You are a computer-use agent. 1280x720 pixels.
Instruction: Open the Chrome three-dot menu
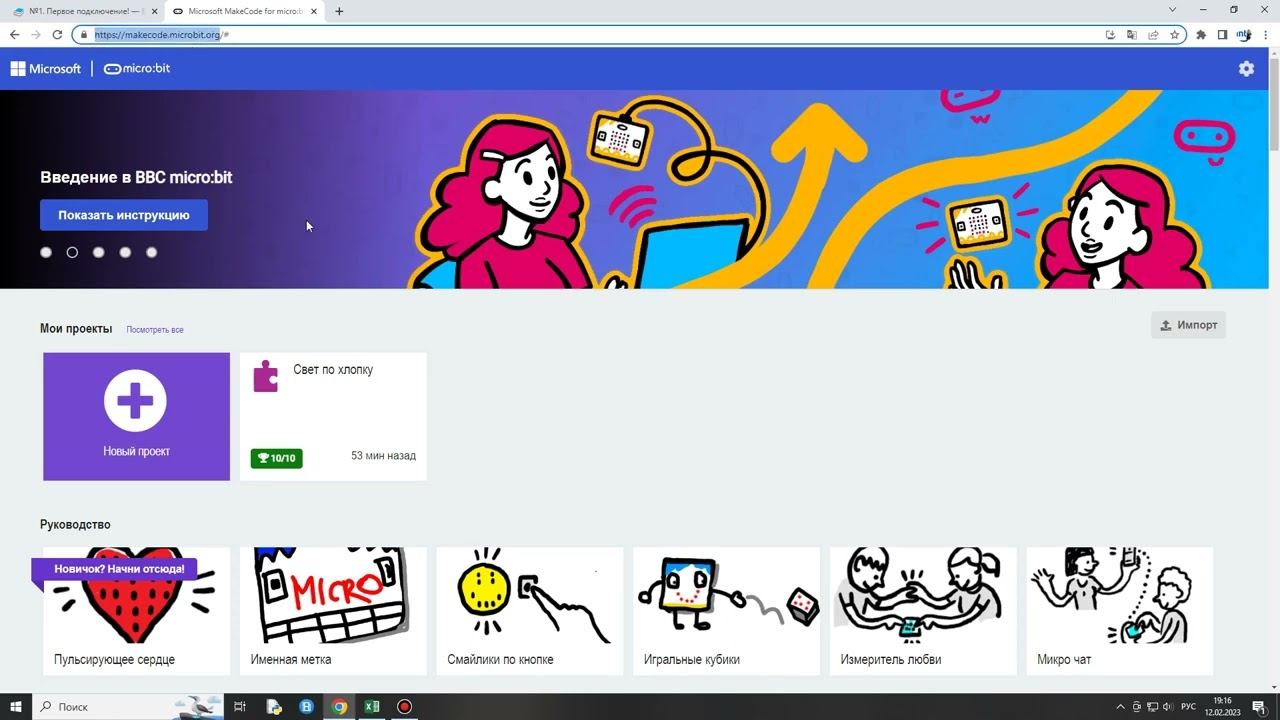1265,34
